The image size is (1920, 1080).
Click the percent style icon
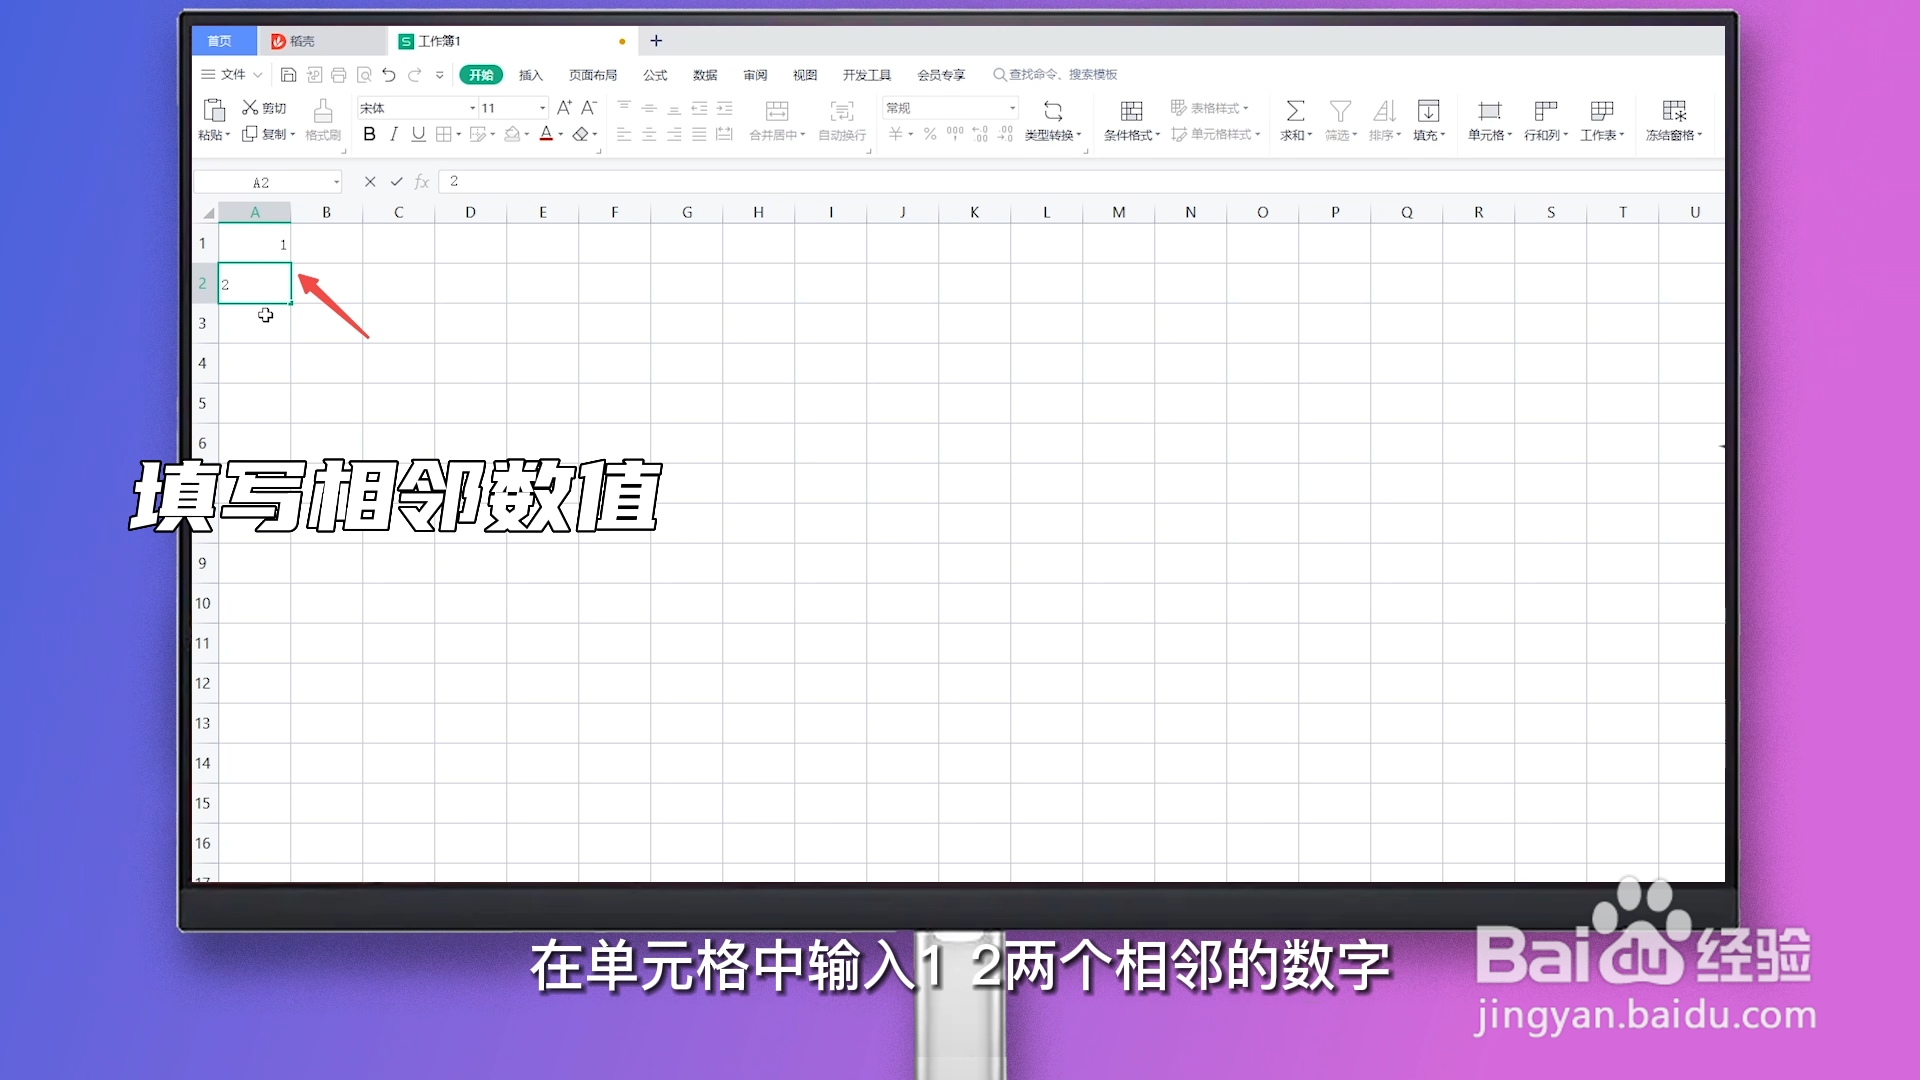tap(929, 133)
